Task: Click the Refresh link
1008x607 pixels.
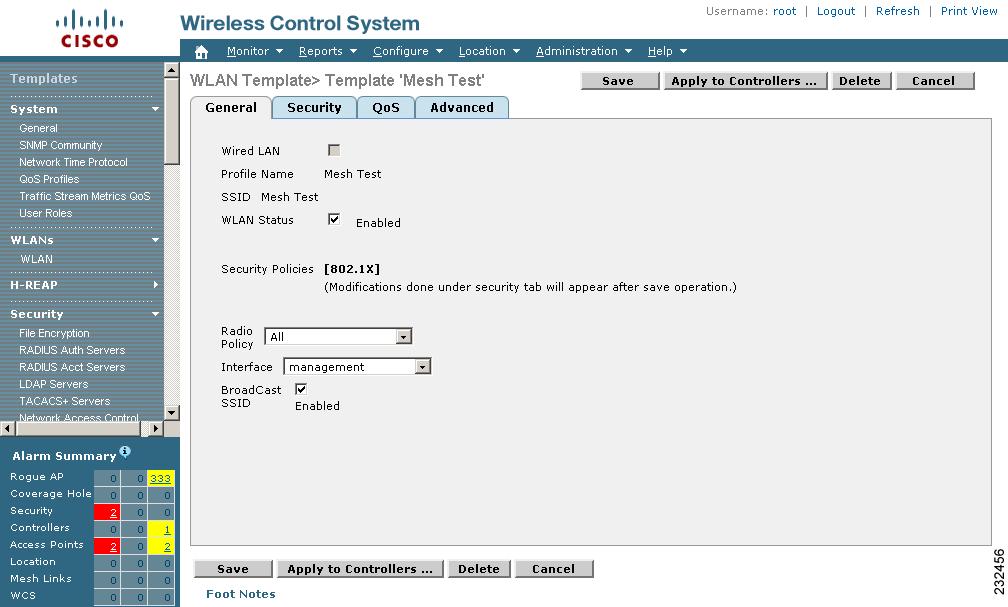Action: tap(897, 12)
